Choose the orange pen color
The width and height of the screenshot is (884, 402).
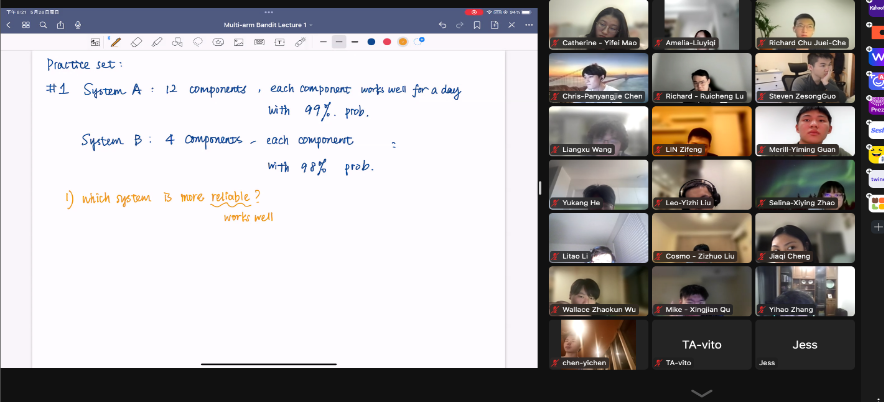(403, 42)
